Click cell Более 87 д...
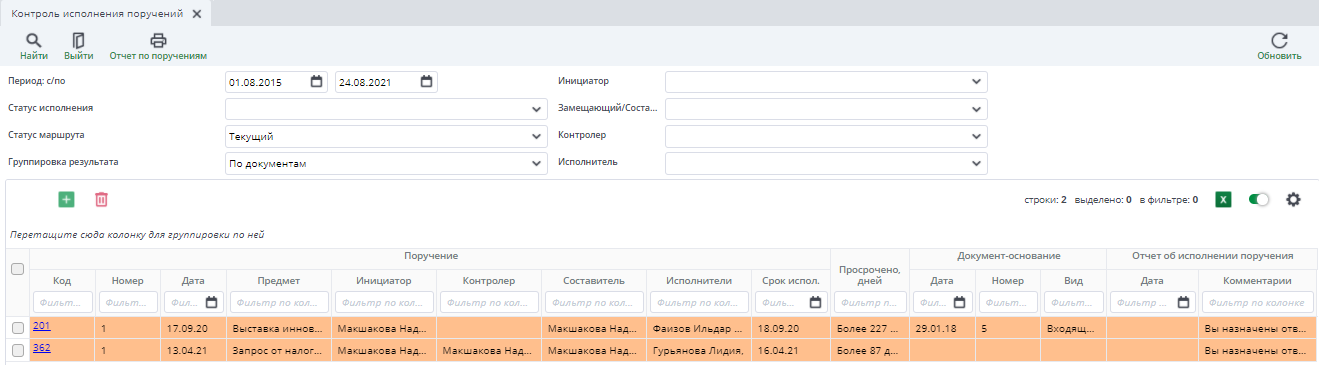 tap(870, 351)
